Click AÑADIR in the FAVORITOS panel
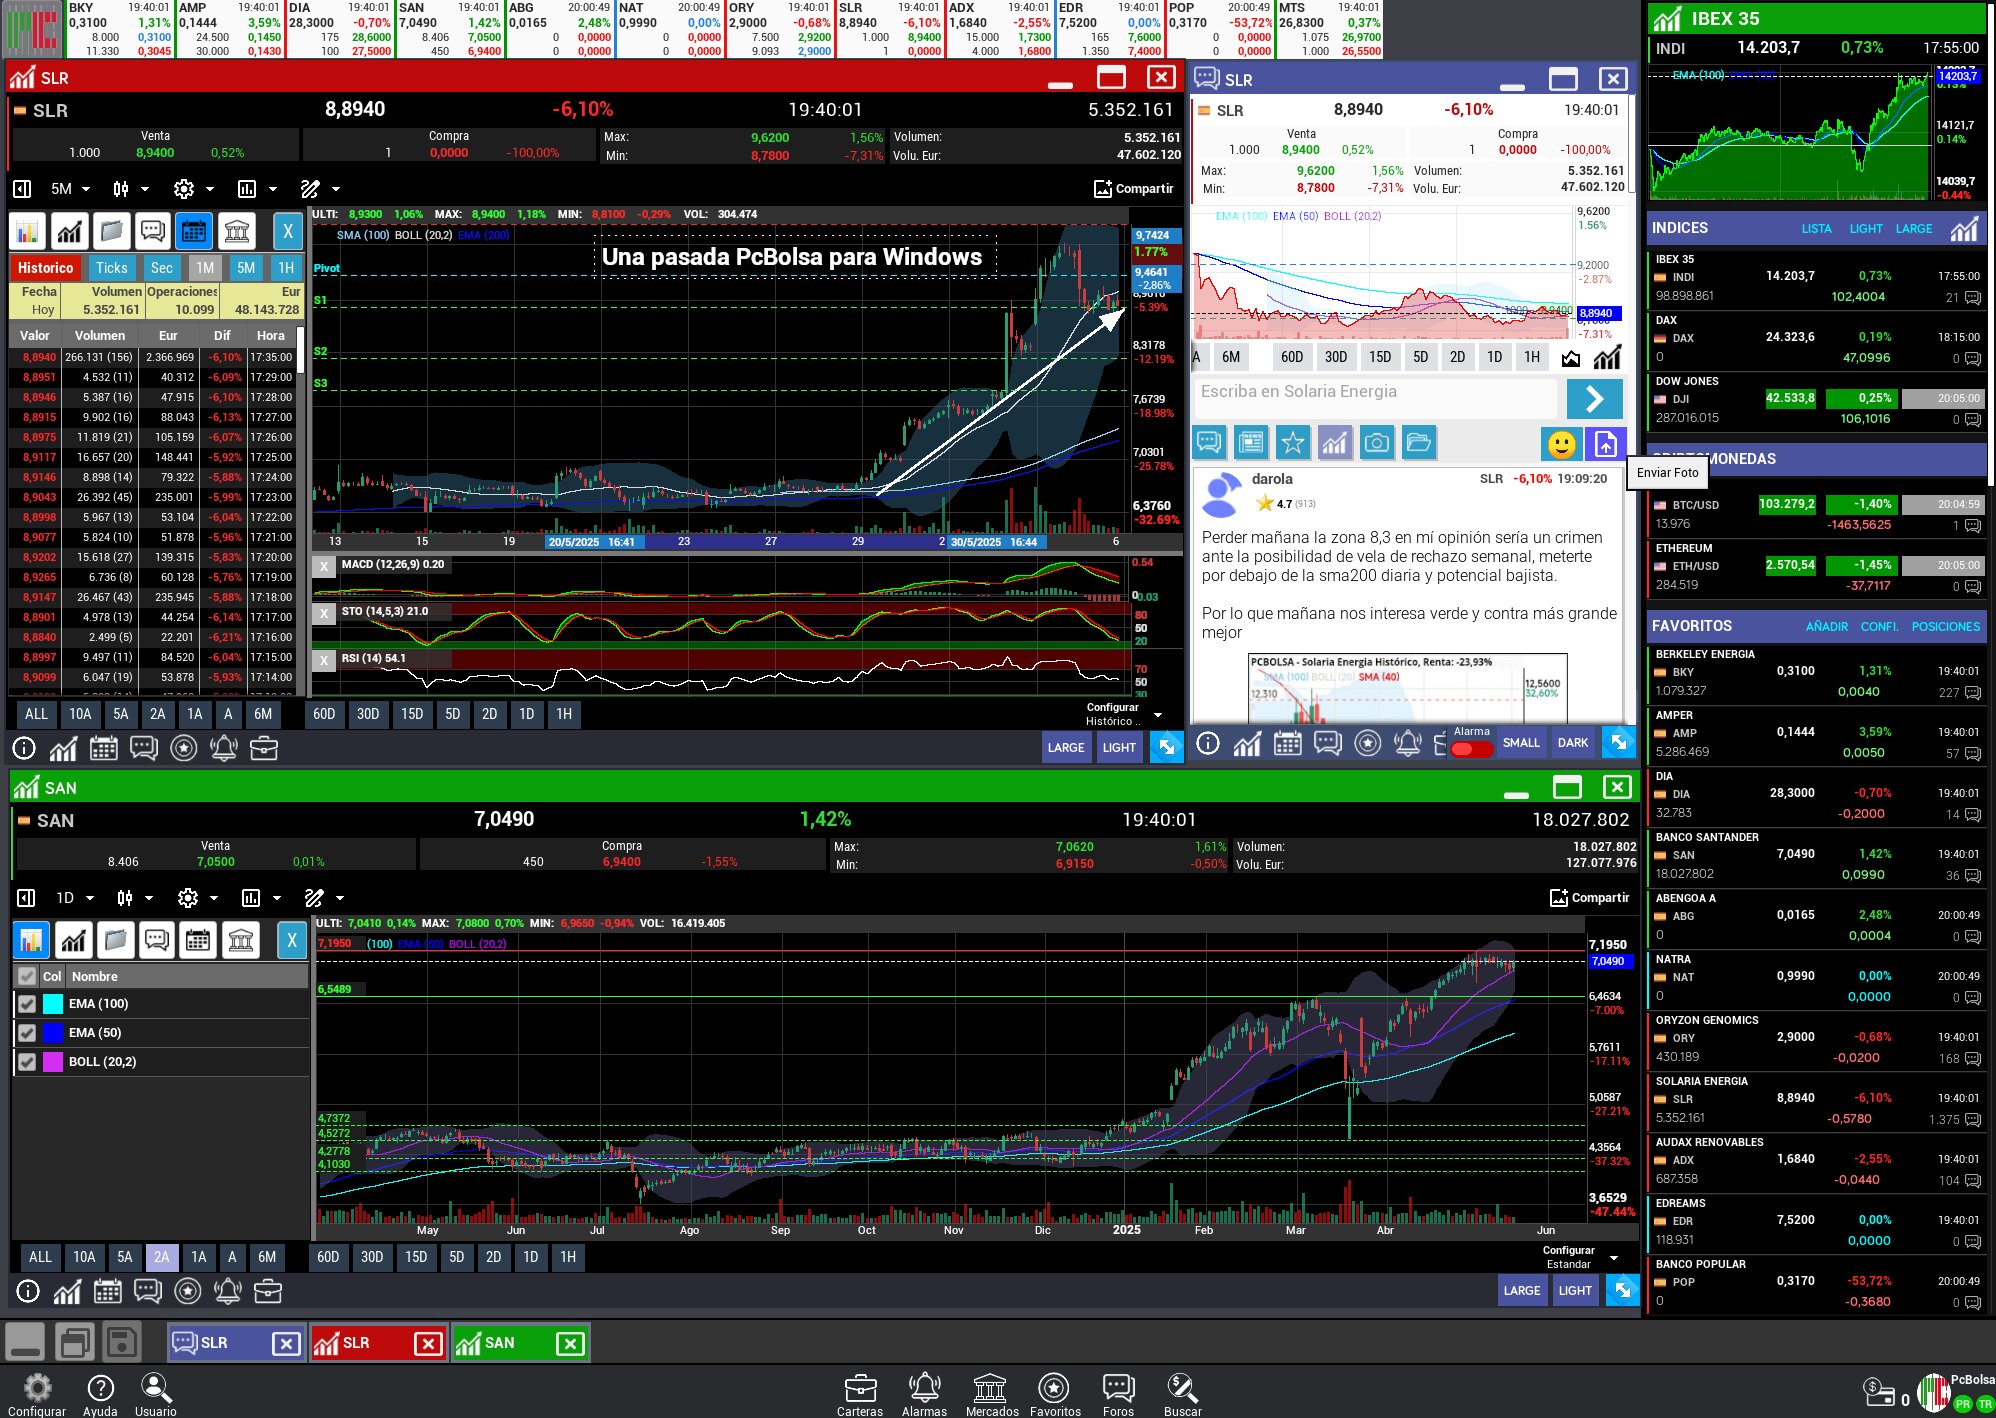This screenshot has height=1418, width=1996. pyautogui.click(x=1826, y=627)
